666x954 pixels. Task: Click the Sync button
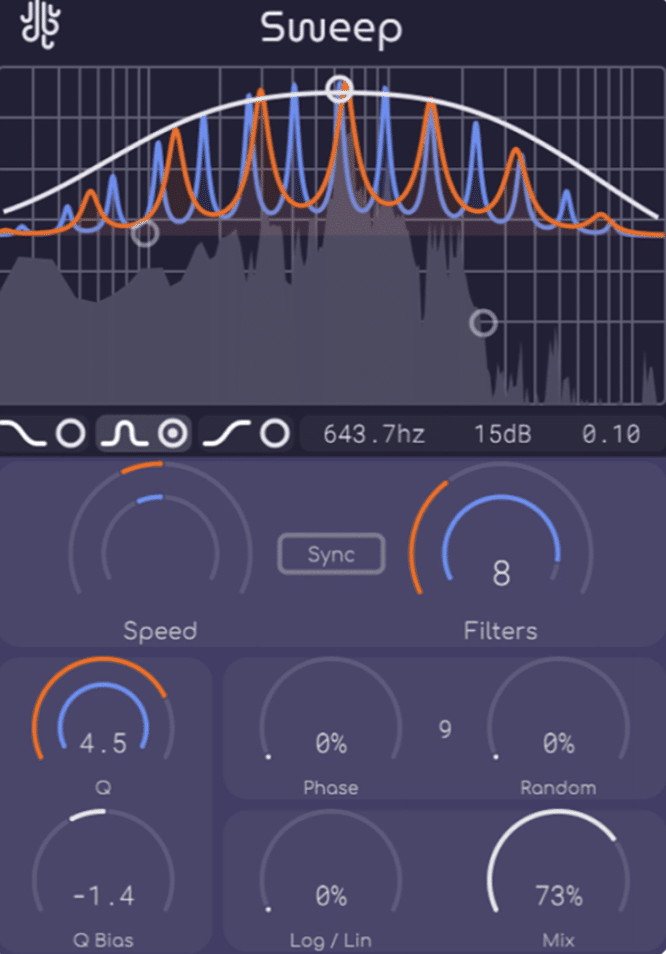coord(331,554)
